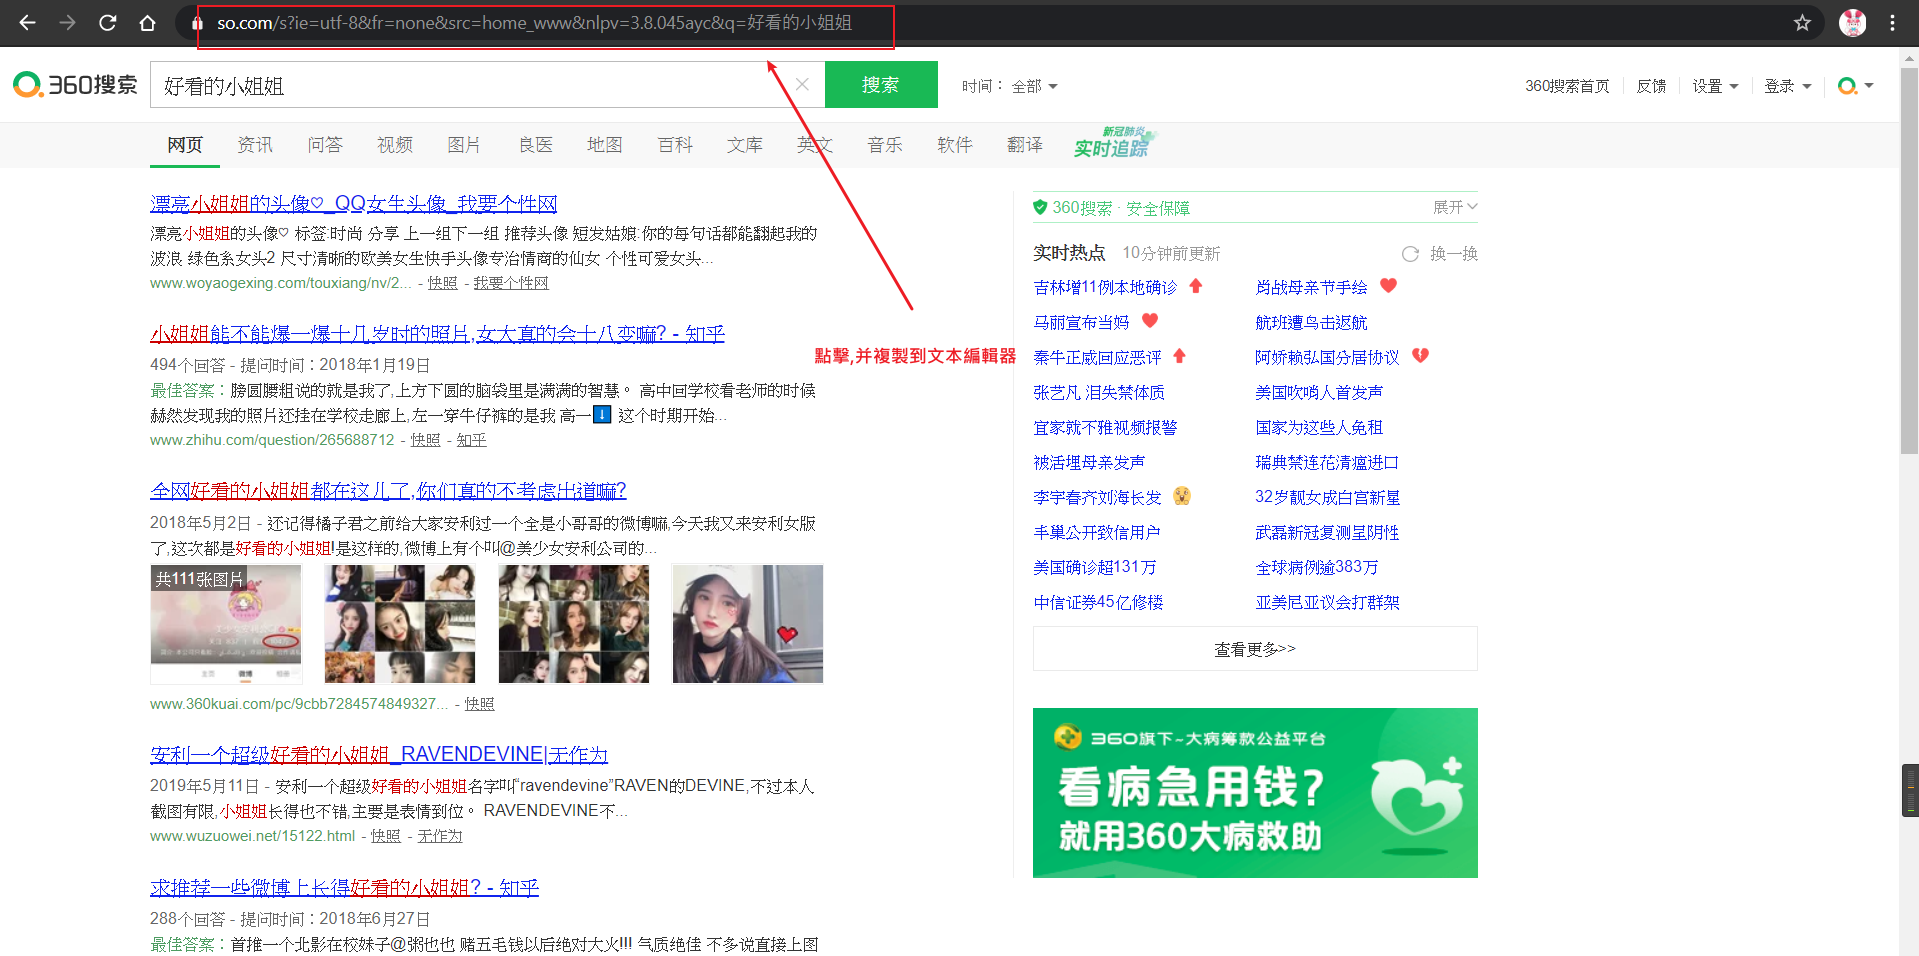1919x956 pixels.
Task: Open the user profile avatar
Action: point(1852,22)
